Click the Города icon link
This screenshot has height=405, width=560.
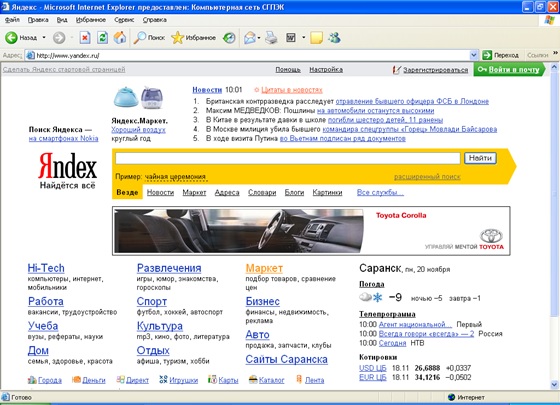pyautogui.click(x=45, y=380)
